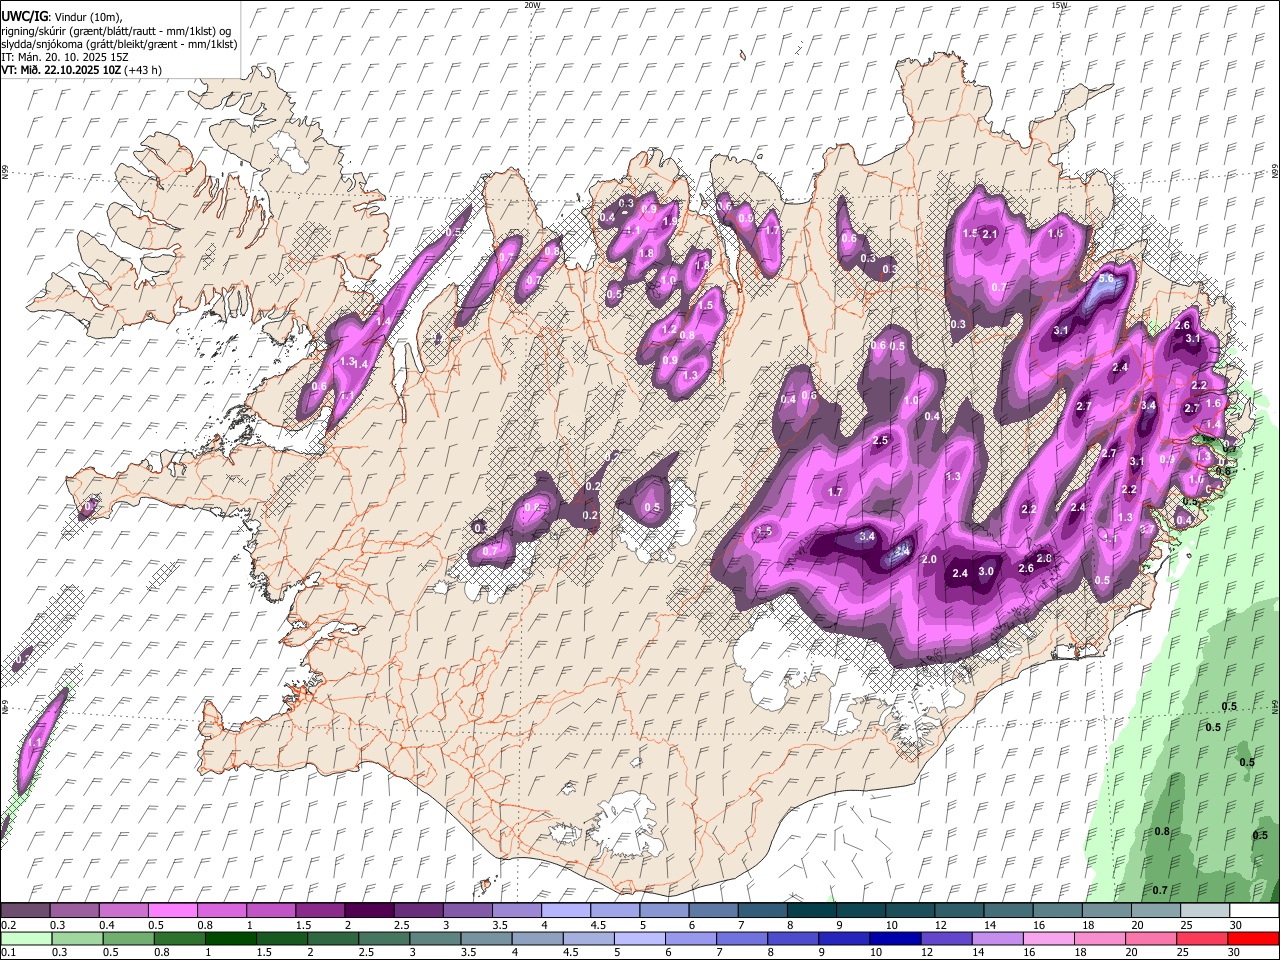The height and width of the screenshot is (960, 1280).
Task: Click the 0.2 label in the upper legend row
Action: point(8,925)
